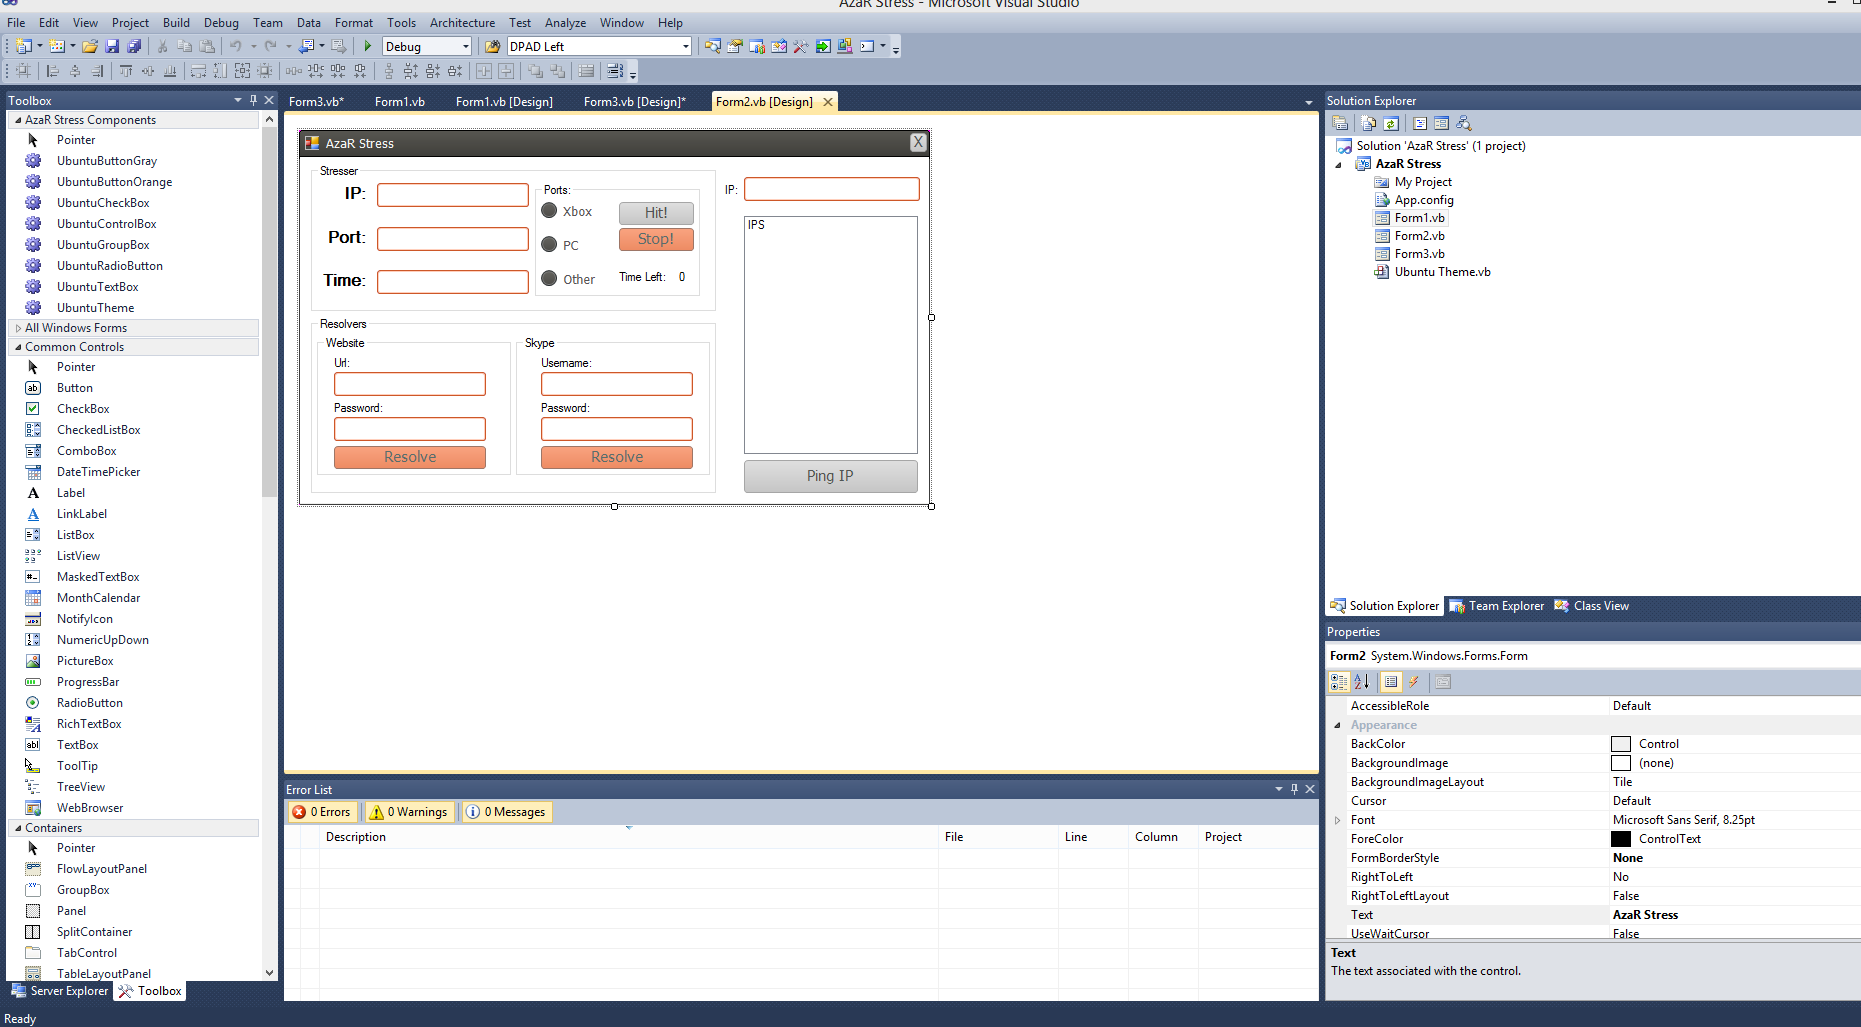Start debugging with the green play icon

[x=368, y=46]
